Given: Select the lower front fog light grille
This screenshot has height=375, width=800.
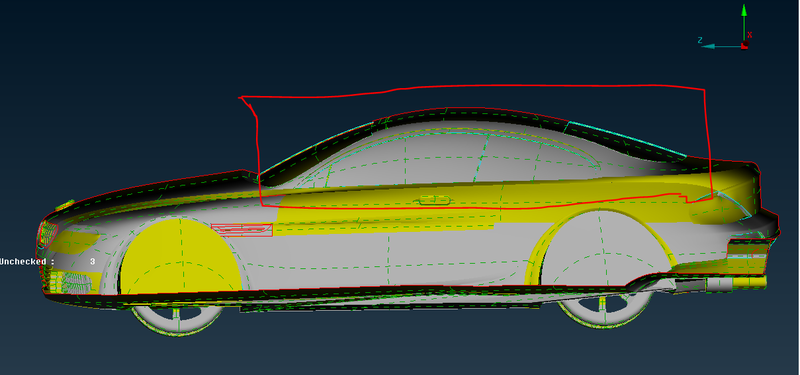Looking at the screenshot, I should (x=70, y=282).
